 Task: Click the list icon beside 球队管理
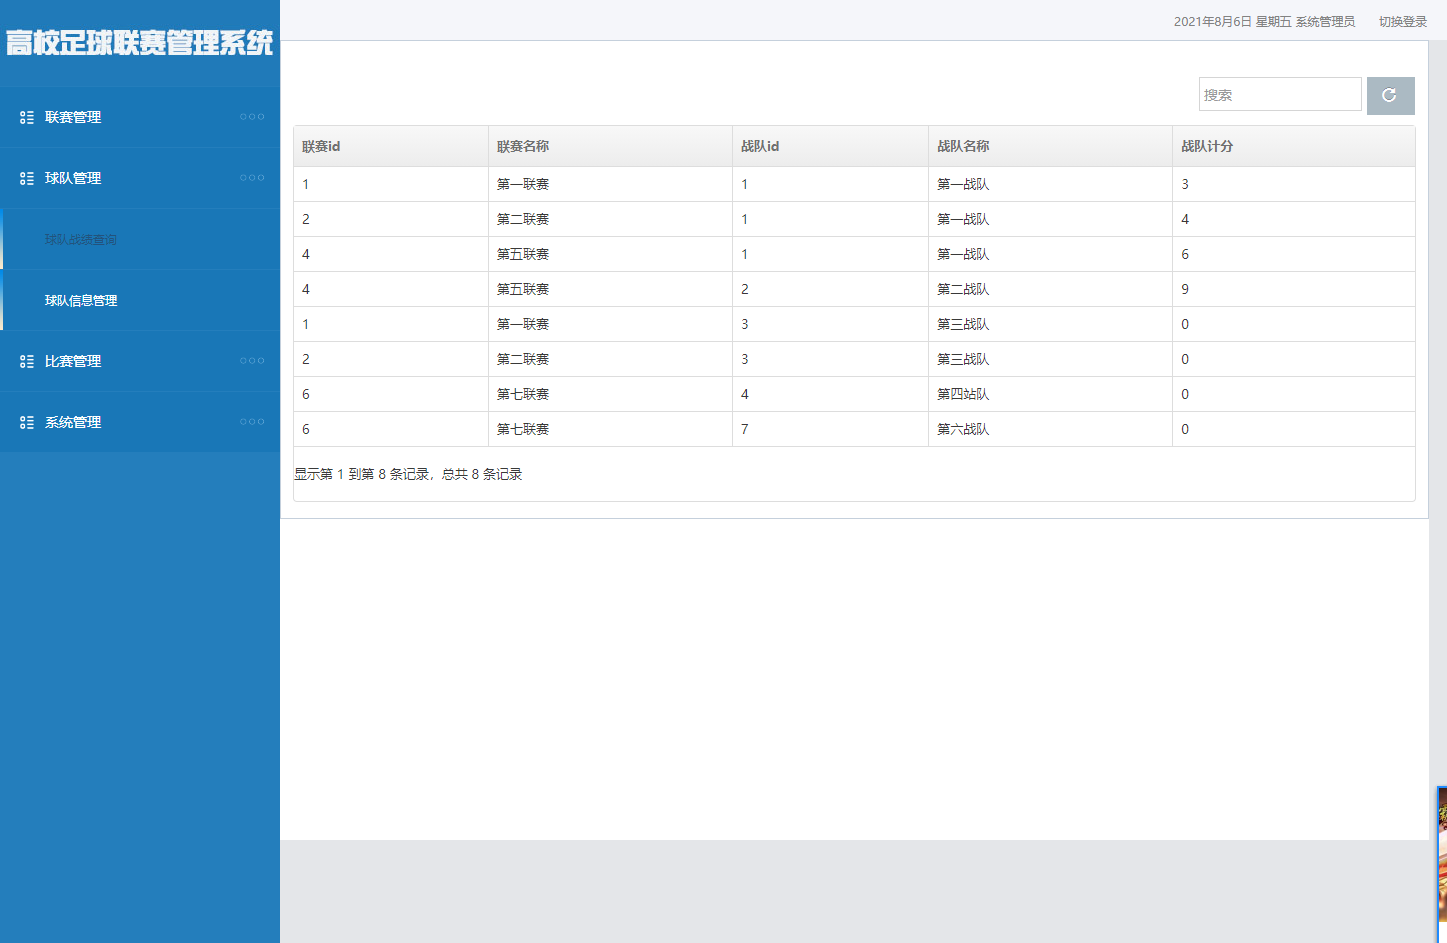click(27, 178)
